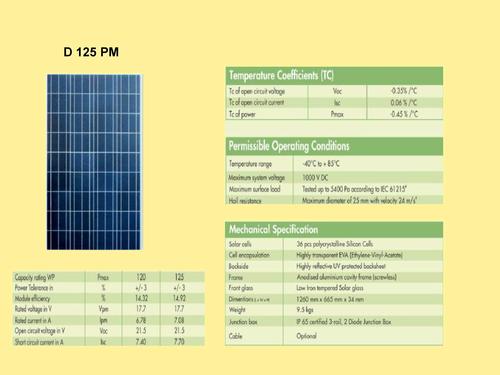This screenshot has height=375, width=500.
Task: Select the "Module efficiency" label
Action: [32, 298]
